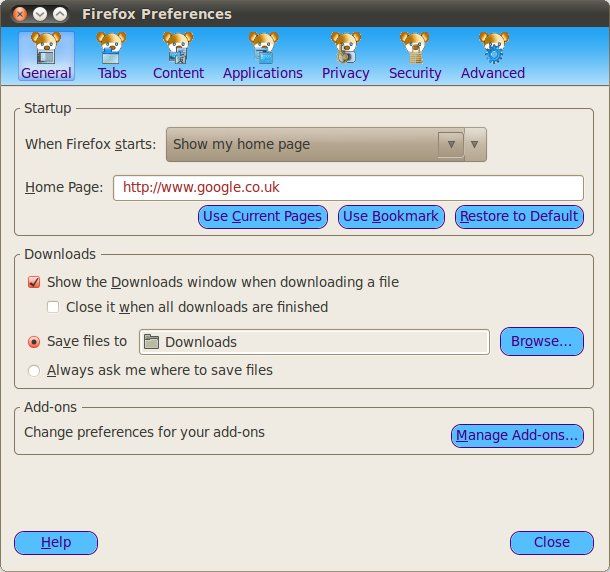Switch to the Applications label

pos(263,73)
